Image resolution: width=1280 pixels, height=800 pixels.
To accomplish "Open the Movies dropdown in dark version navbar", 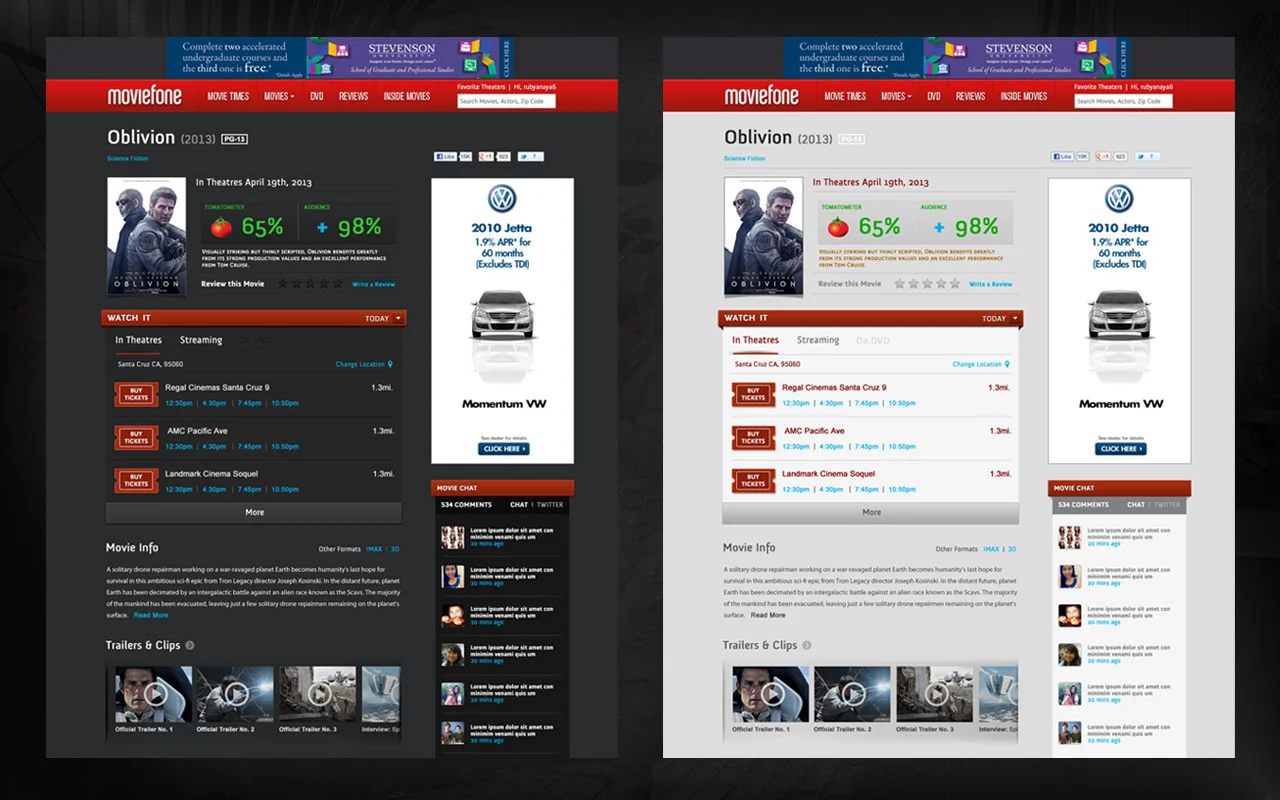I will [279, 97].
